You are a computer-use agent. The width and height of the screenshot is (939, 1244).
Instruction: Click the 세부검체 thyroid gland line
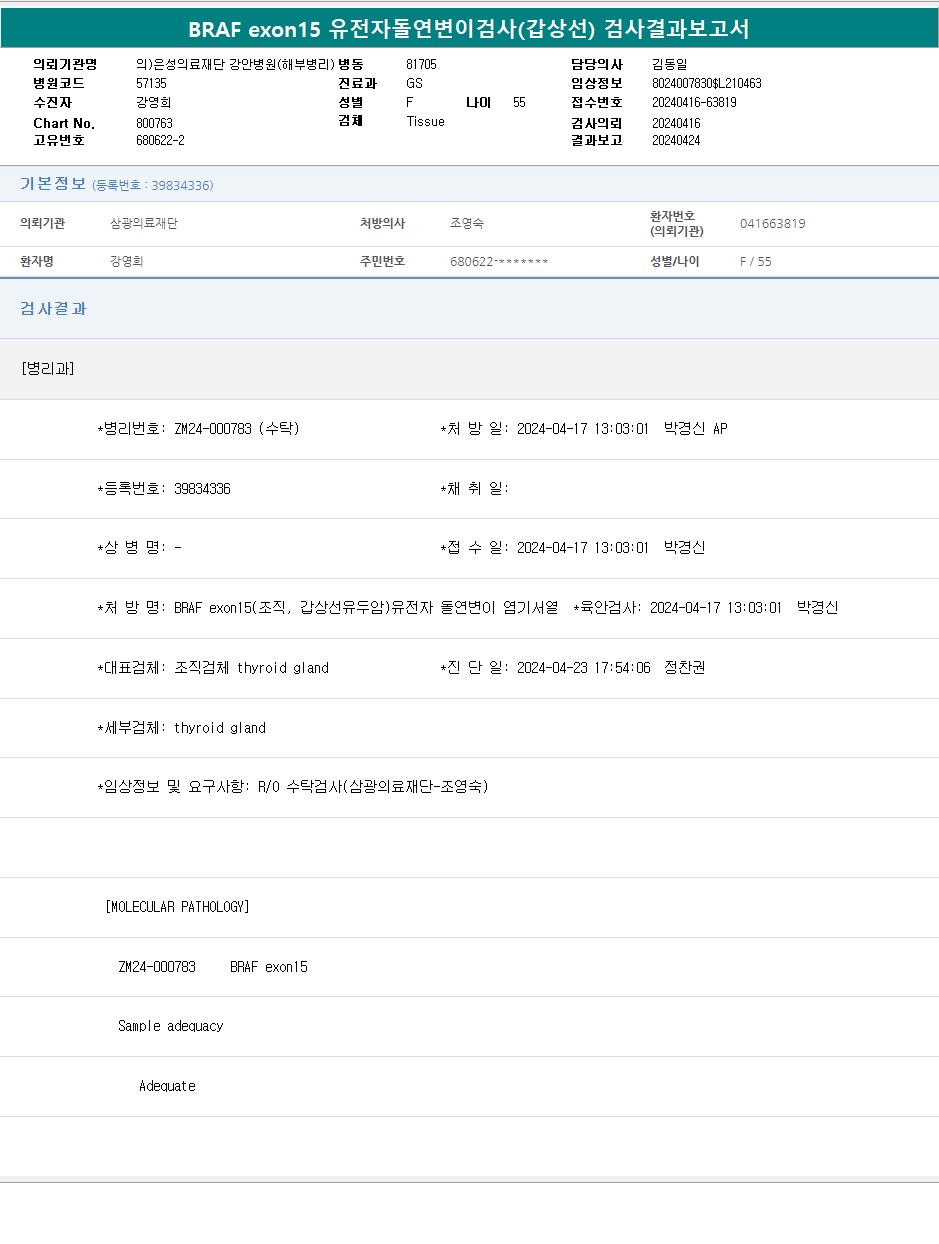pyautogui.click(x=181, y=728)
